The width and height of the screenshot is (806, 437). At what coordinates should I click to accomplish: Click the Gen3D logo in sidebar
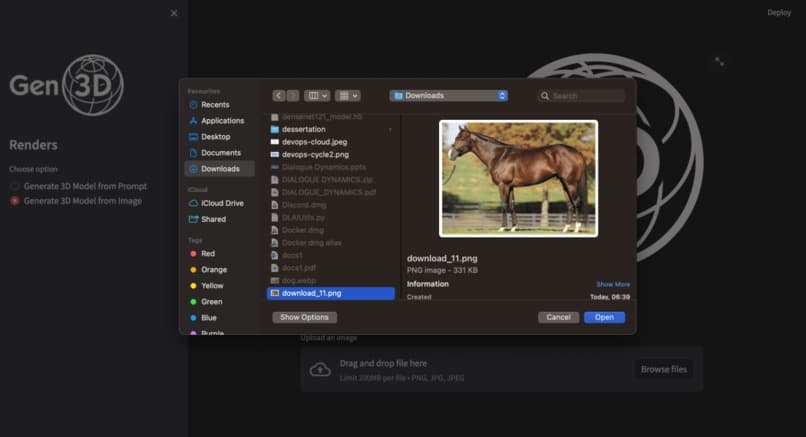(66, 85)
